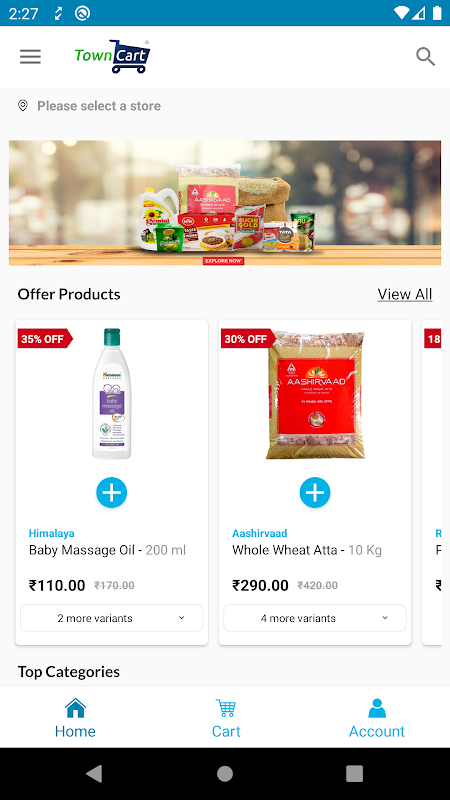Tap the location pin icon
Viewport: 450px width, 800px height.
click(x=23, y=106)
